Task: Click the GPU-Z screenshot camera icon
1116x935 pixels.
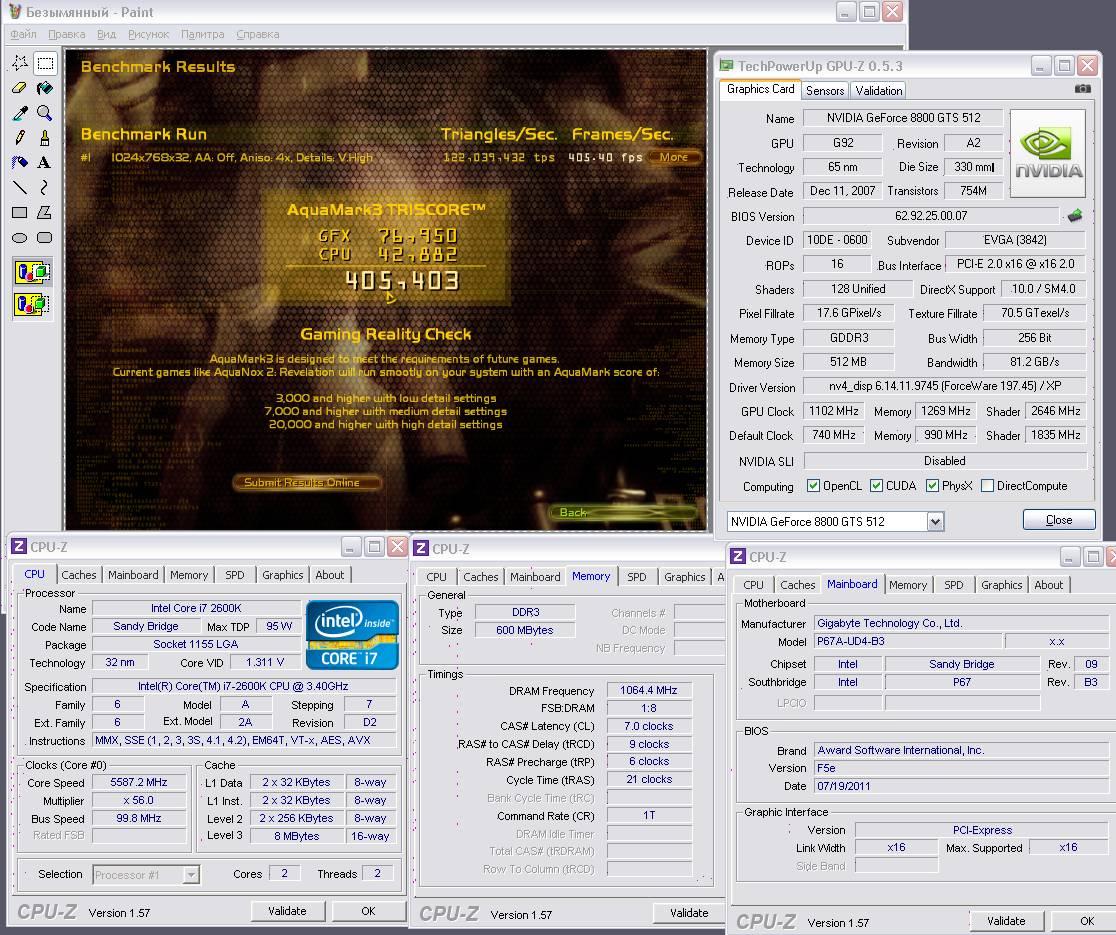Action: click(x=1082, y=89)
